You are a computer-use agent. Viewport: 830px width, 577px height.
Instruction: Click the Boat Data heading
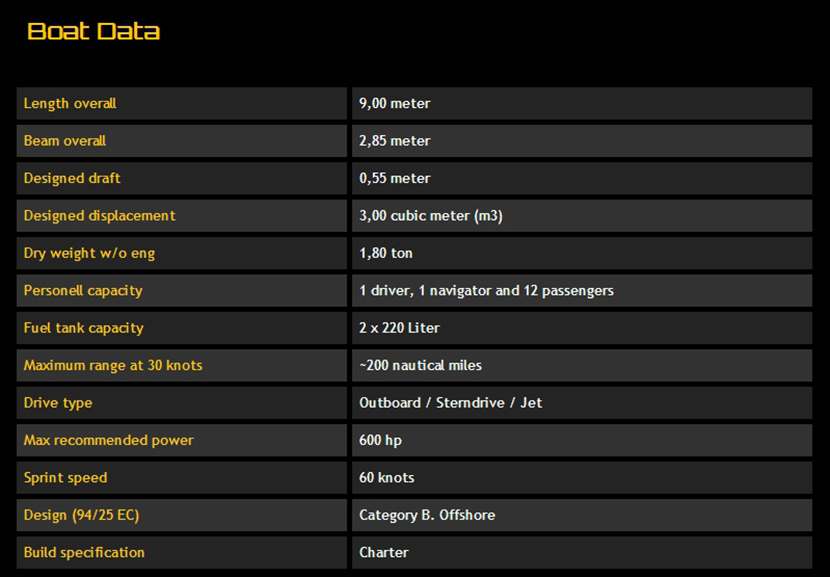click(93, 31)
